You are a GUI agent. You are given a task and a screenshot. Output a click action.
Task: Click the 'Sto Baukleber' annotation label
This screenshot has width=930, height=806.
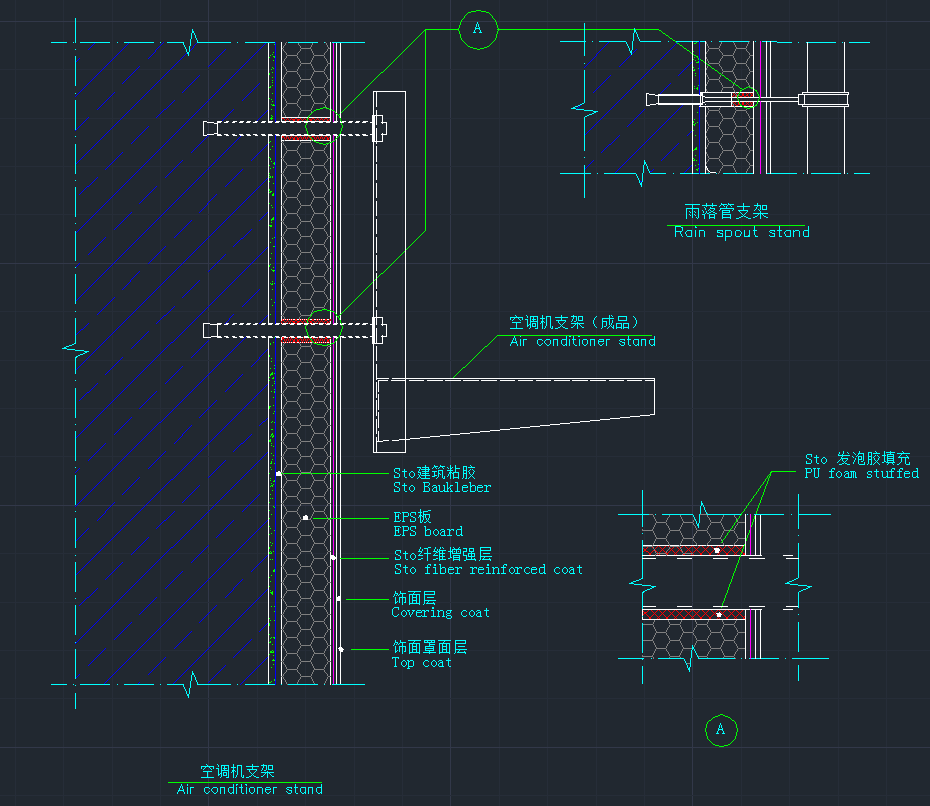pyautogui.click(x=442, y=487)
